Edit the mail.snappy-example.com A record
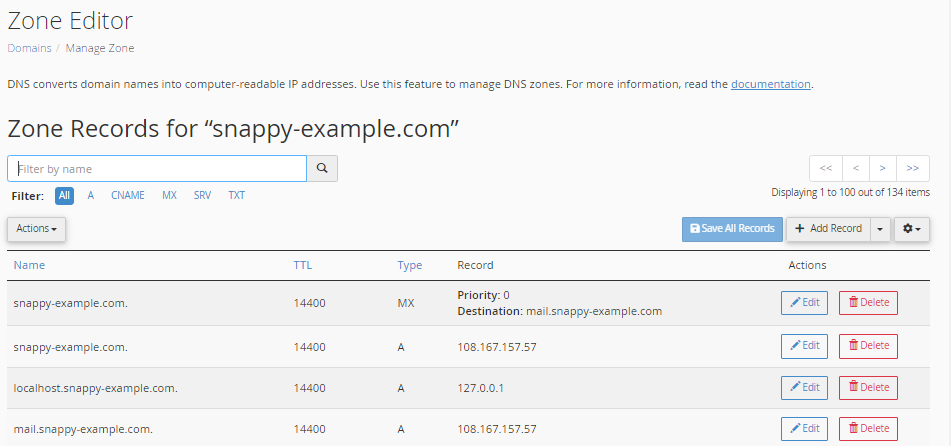The width and height of the screenshot is (951, 446). click(804, 428)
